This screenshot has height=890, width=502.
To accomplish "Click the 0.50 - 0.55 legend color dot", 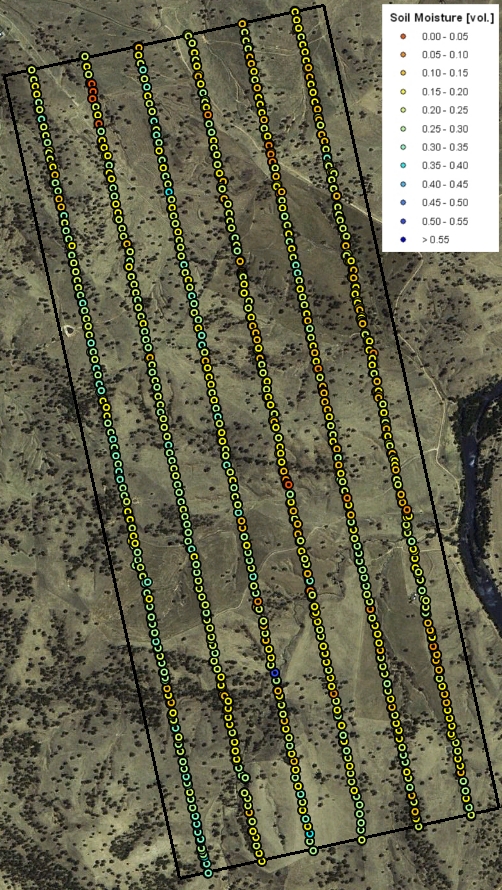I will pos(403,221).
